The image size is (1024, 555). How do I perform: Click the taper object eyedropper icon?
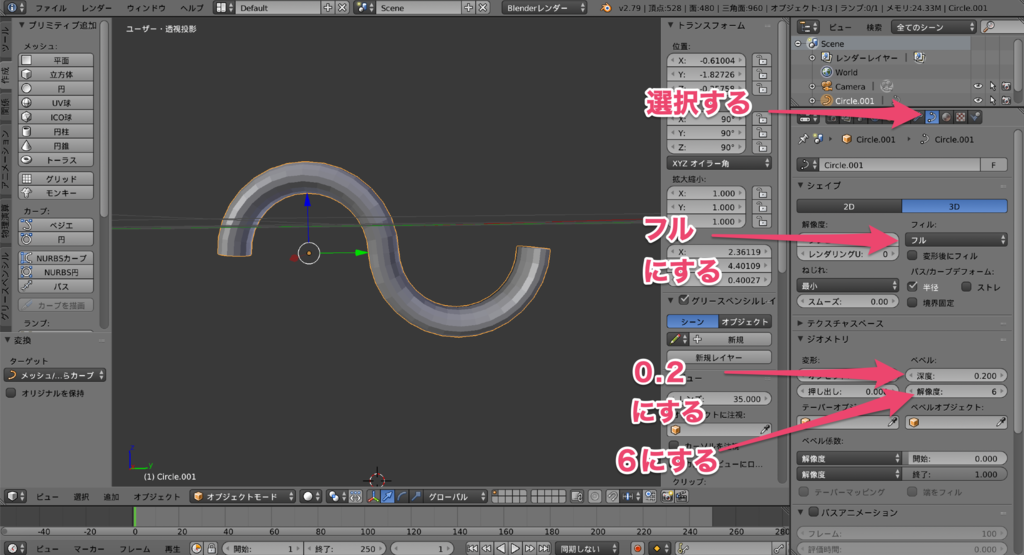coord(892,422)
